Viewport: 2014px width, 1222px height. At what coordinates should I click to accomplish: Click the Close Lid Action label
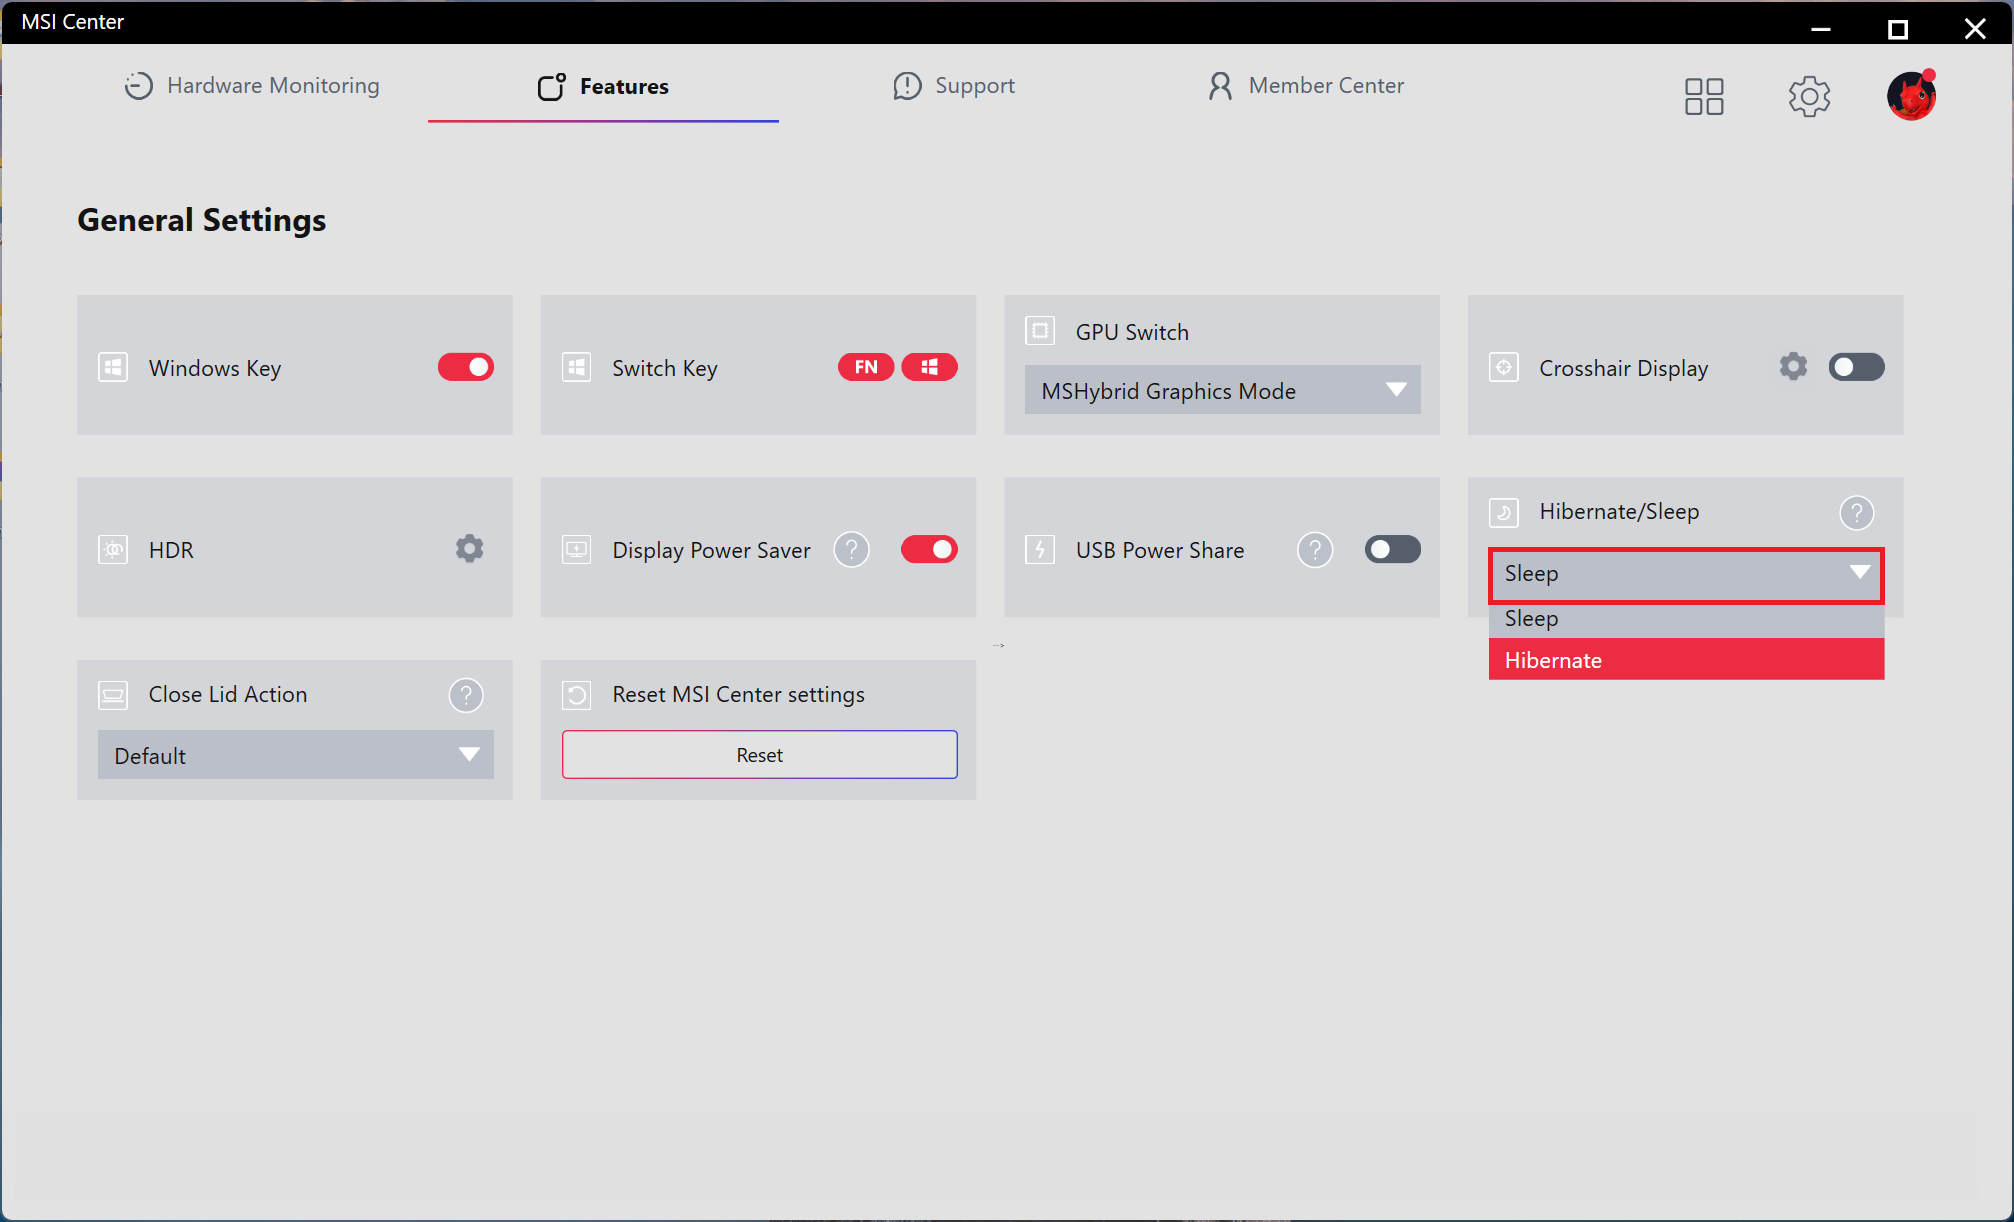pyautogui.click(x=228, y=695)
